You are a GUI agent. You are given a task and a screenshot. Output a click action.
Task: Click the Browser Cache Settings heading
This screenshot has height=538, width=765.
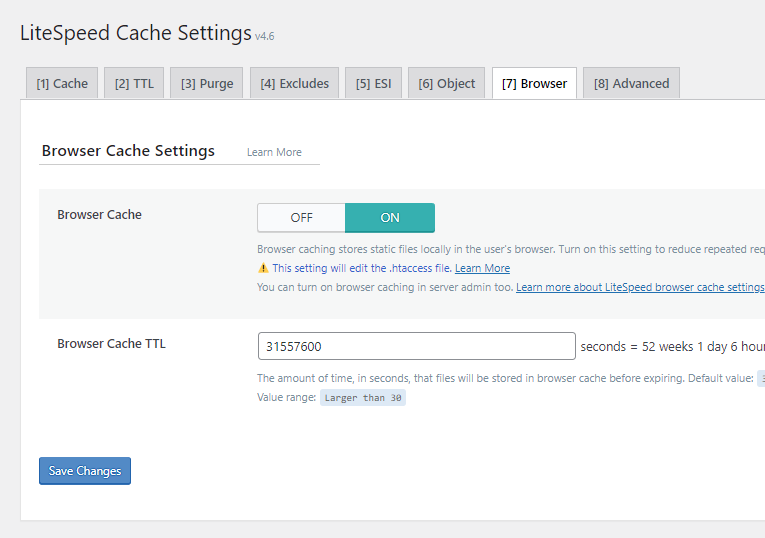pyautogui.click(x=128, y=151)
